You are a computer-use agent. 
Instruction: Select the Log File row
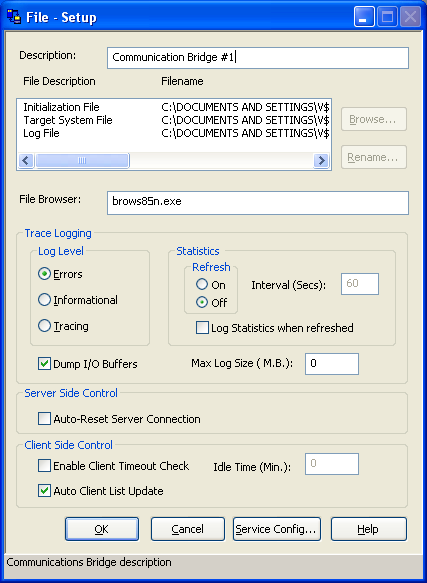(x=174, y=133)
